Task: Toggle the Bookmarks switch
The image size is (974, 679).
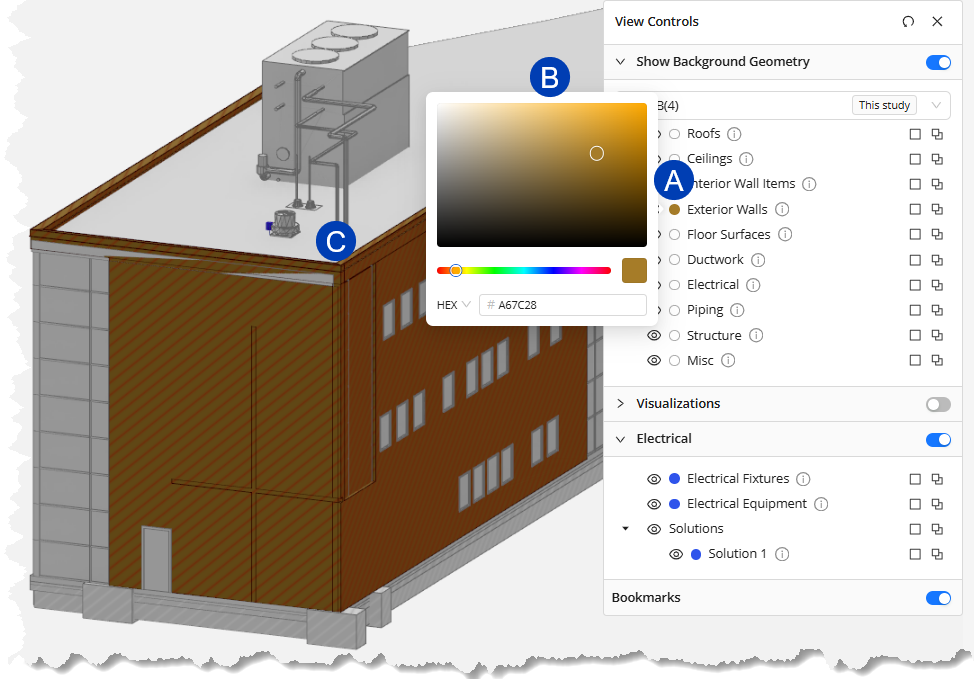Action: coord(938,598)
